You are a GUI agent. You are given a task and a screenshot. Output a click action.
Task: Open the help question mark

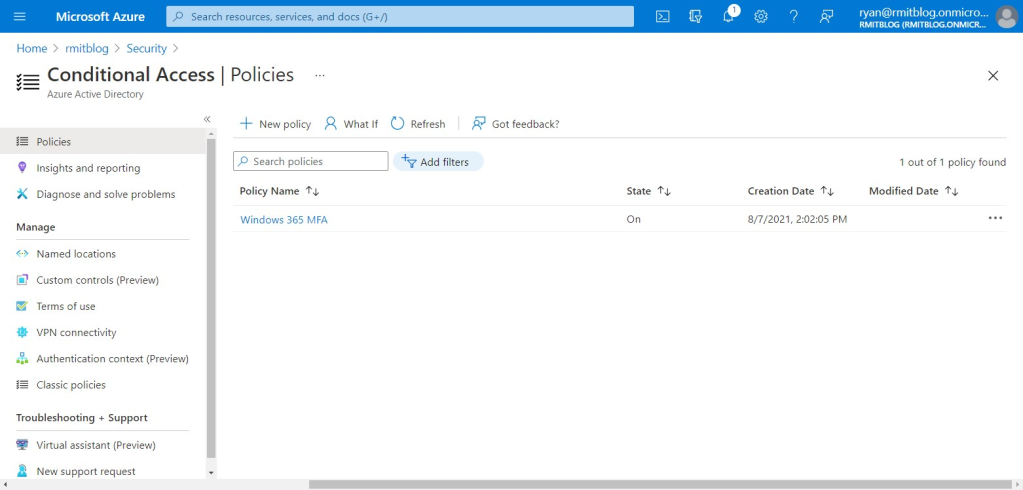793,16
